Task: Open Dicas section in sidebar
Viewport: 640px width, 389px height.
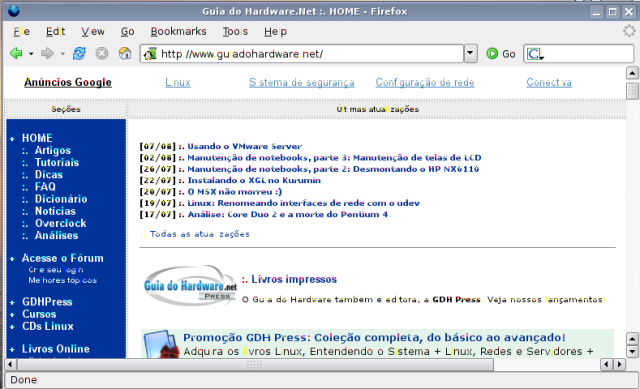Action: coord(49,175)
